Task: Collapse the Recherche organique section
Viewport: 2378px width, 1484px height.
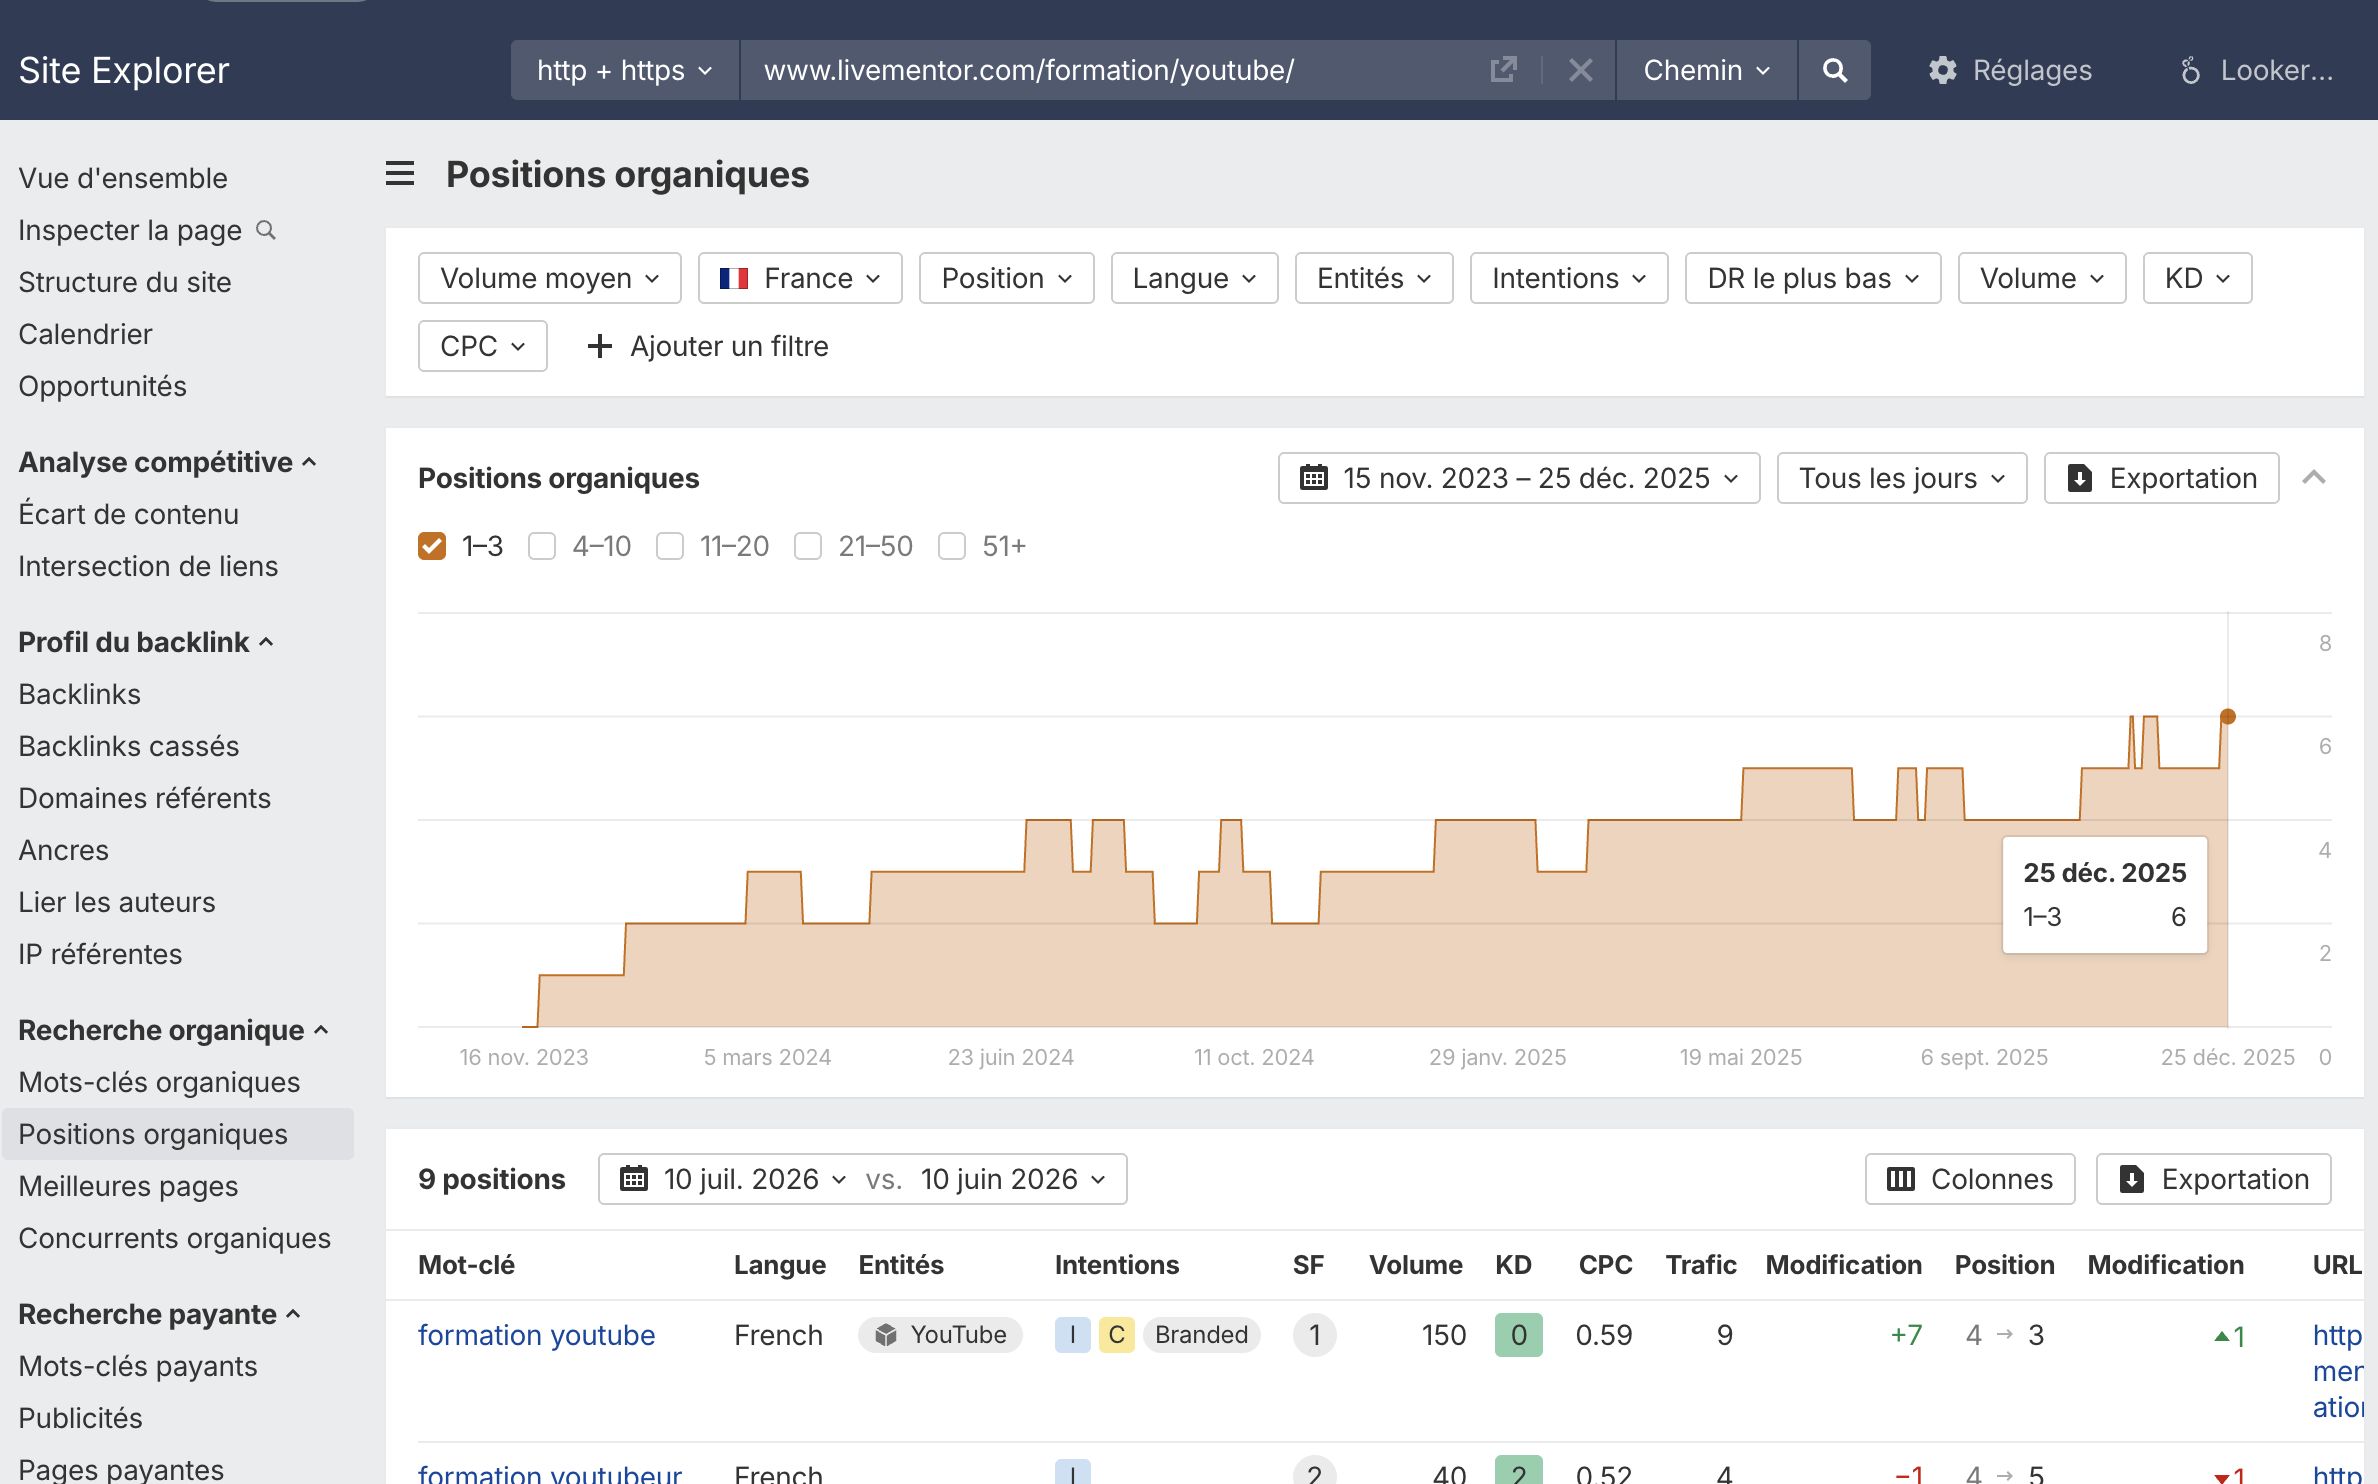Action: 173,1030
